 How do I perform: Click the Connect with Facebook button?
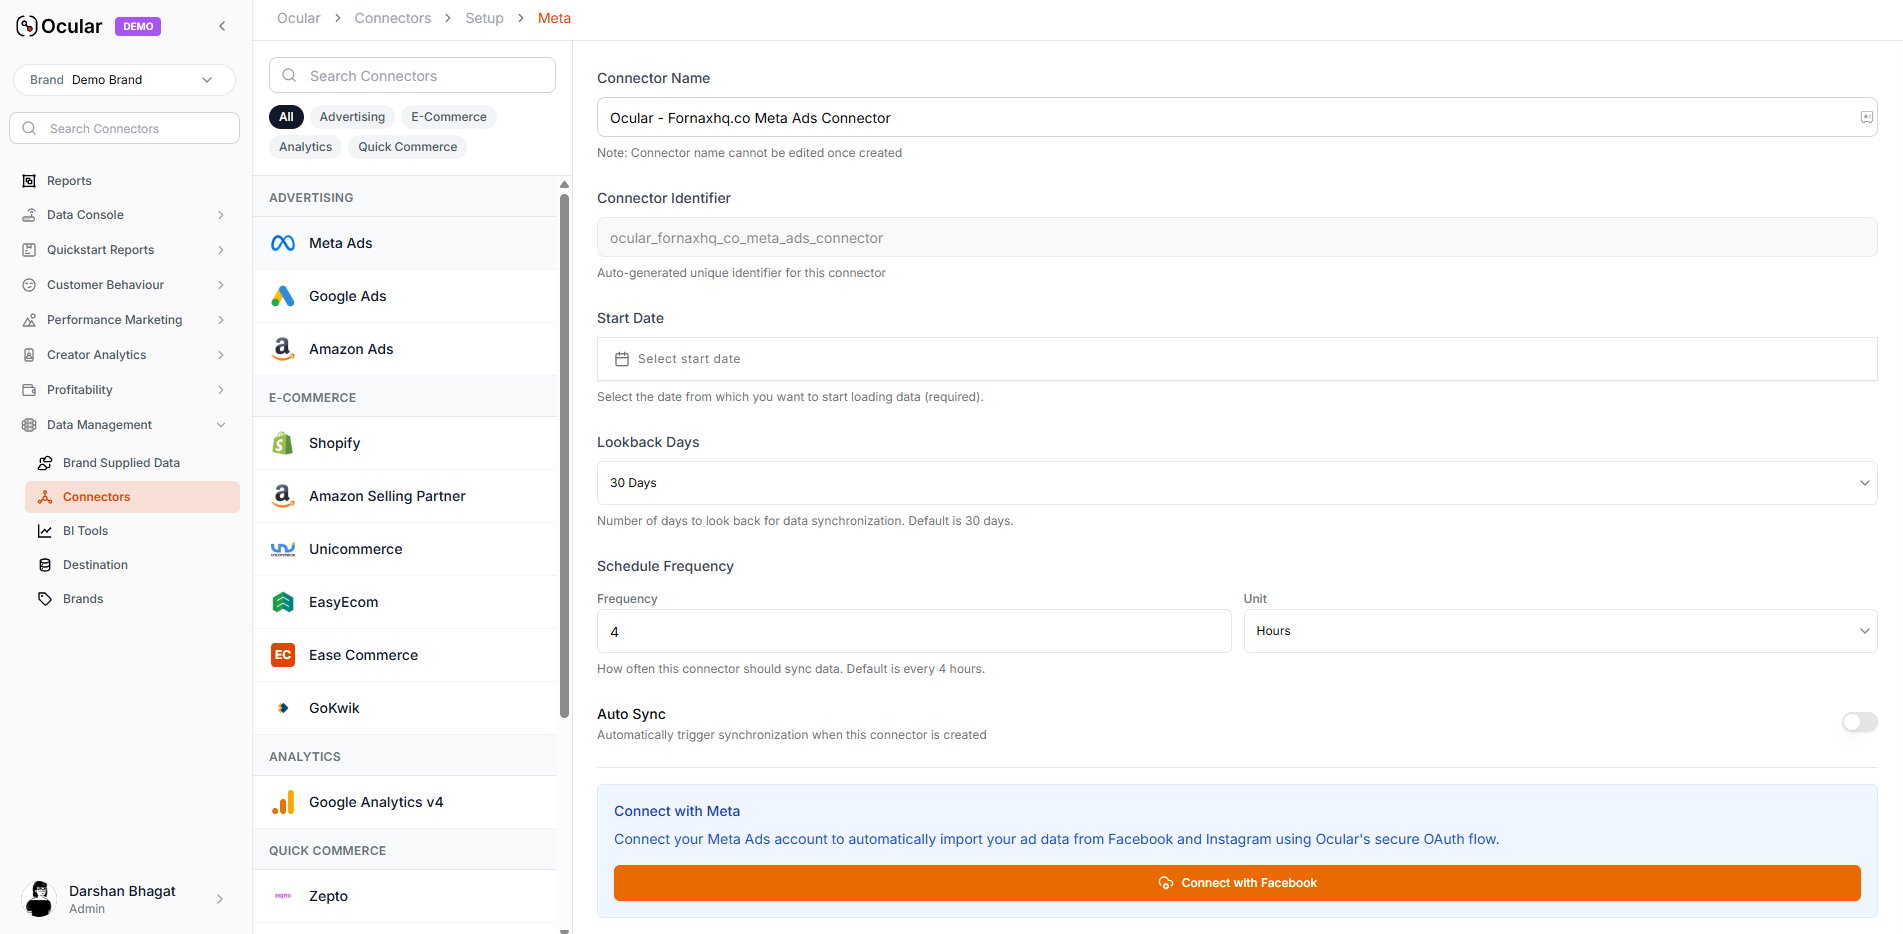(x=1237, y=883)
